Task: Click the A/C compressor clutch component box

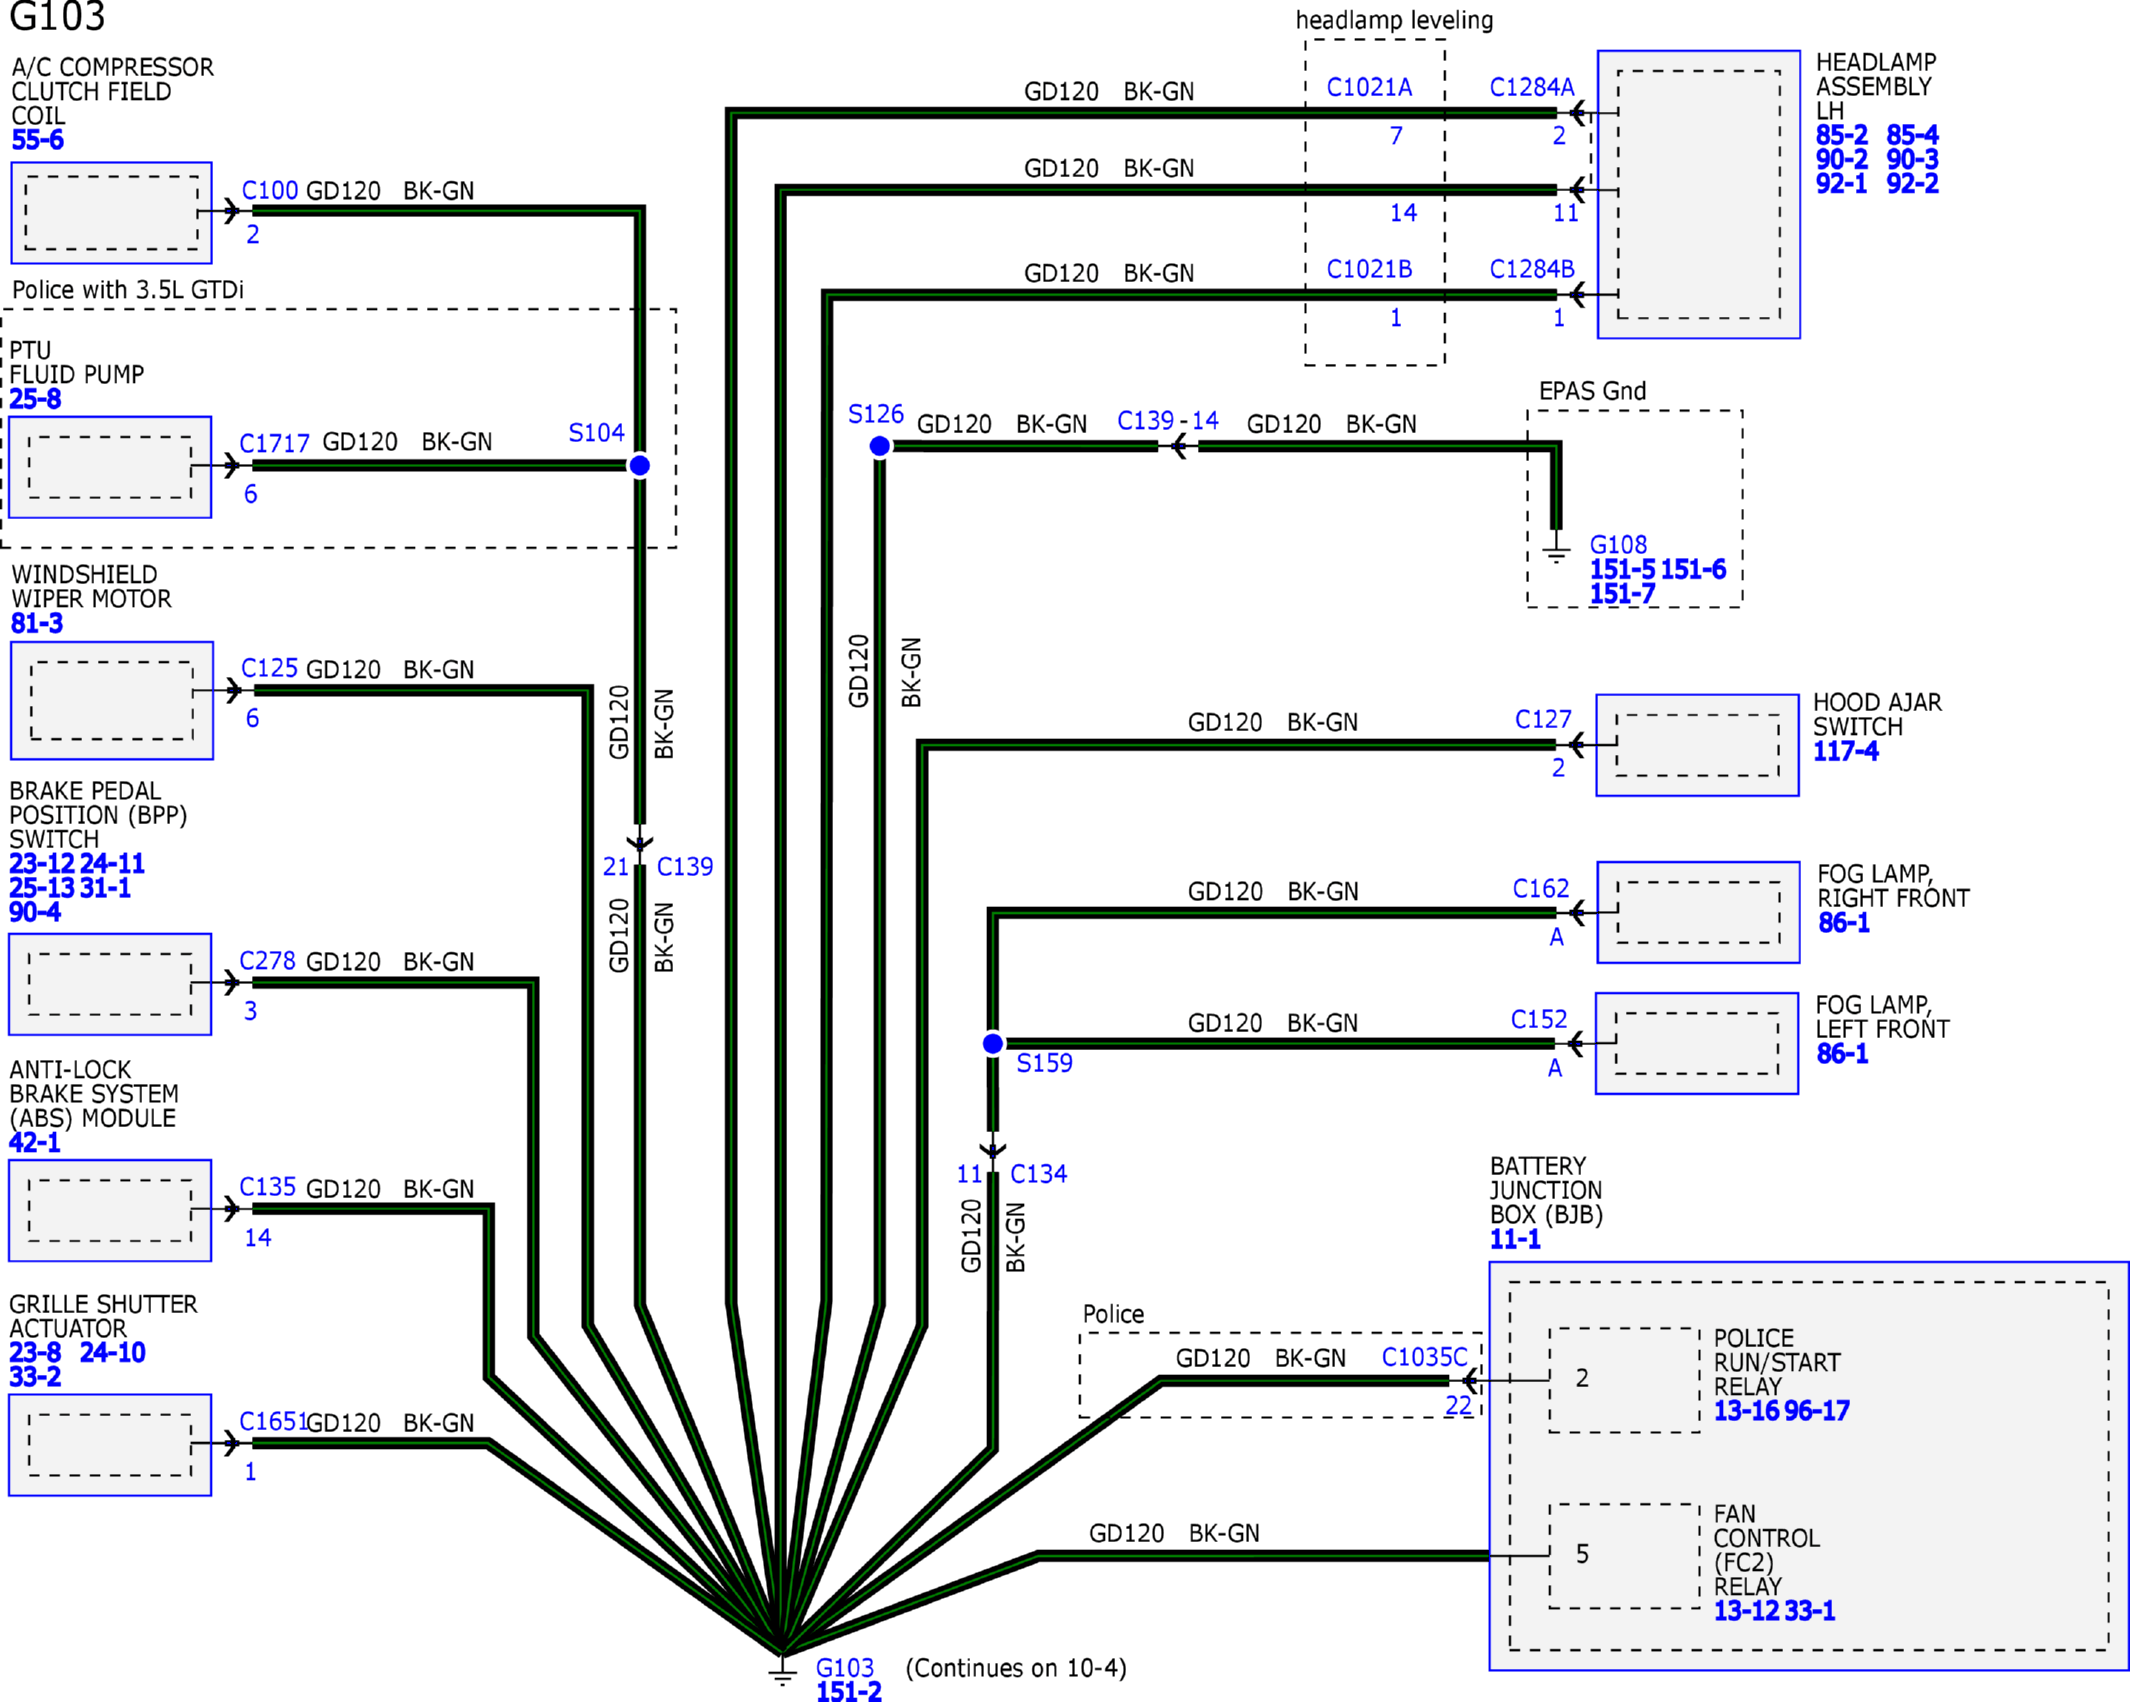Action: 111,213
